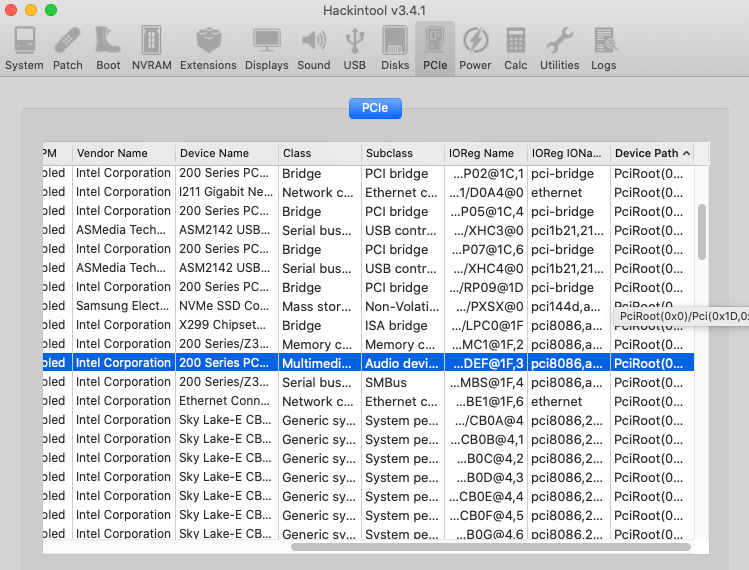Click the …/RP09@1D cell
The width and height of the screenshot is (749, 570).
[x=487, y=288]
